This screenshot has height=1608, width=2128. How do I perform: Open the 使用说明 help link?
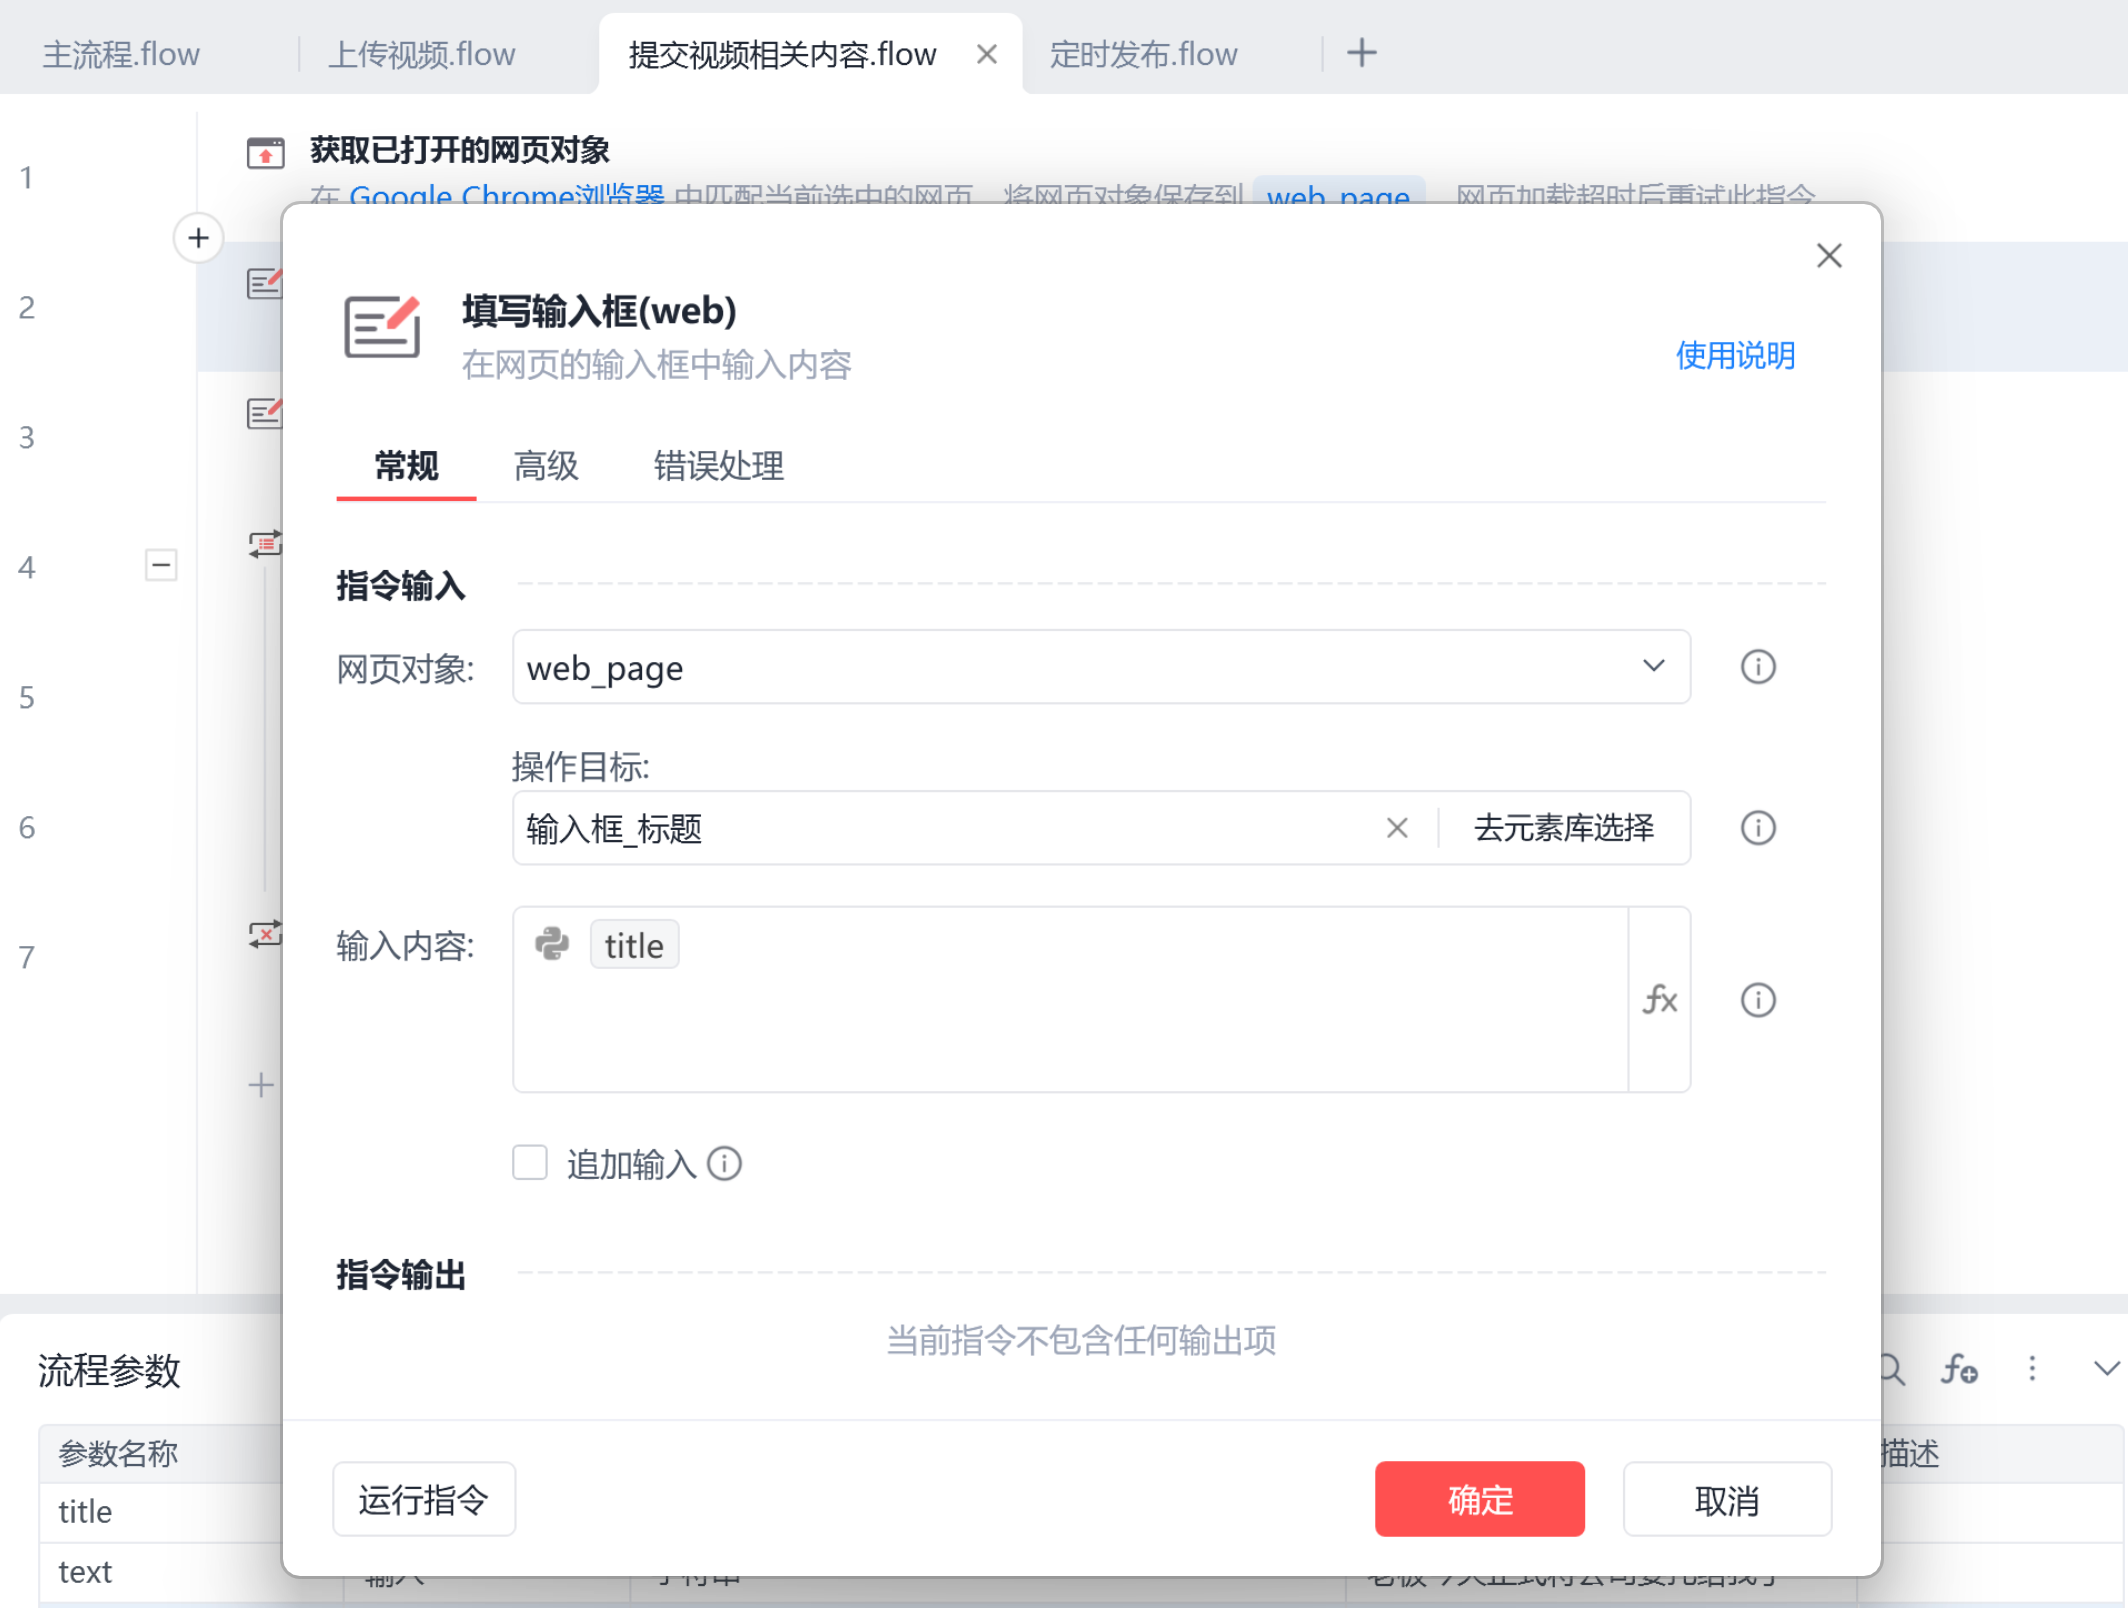tap(1735, 356)
